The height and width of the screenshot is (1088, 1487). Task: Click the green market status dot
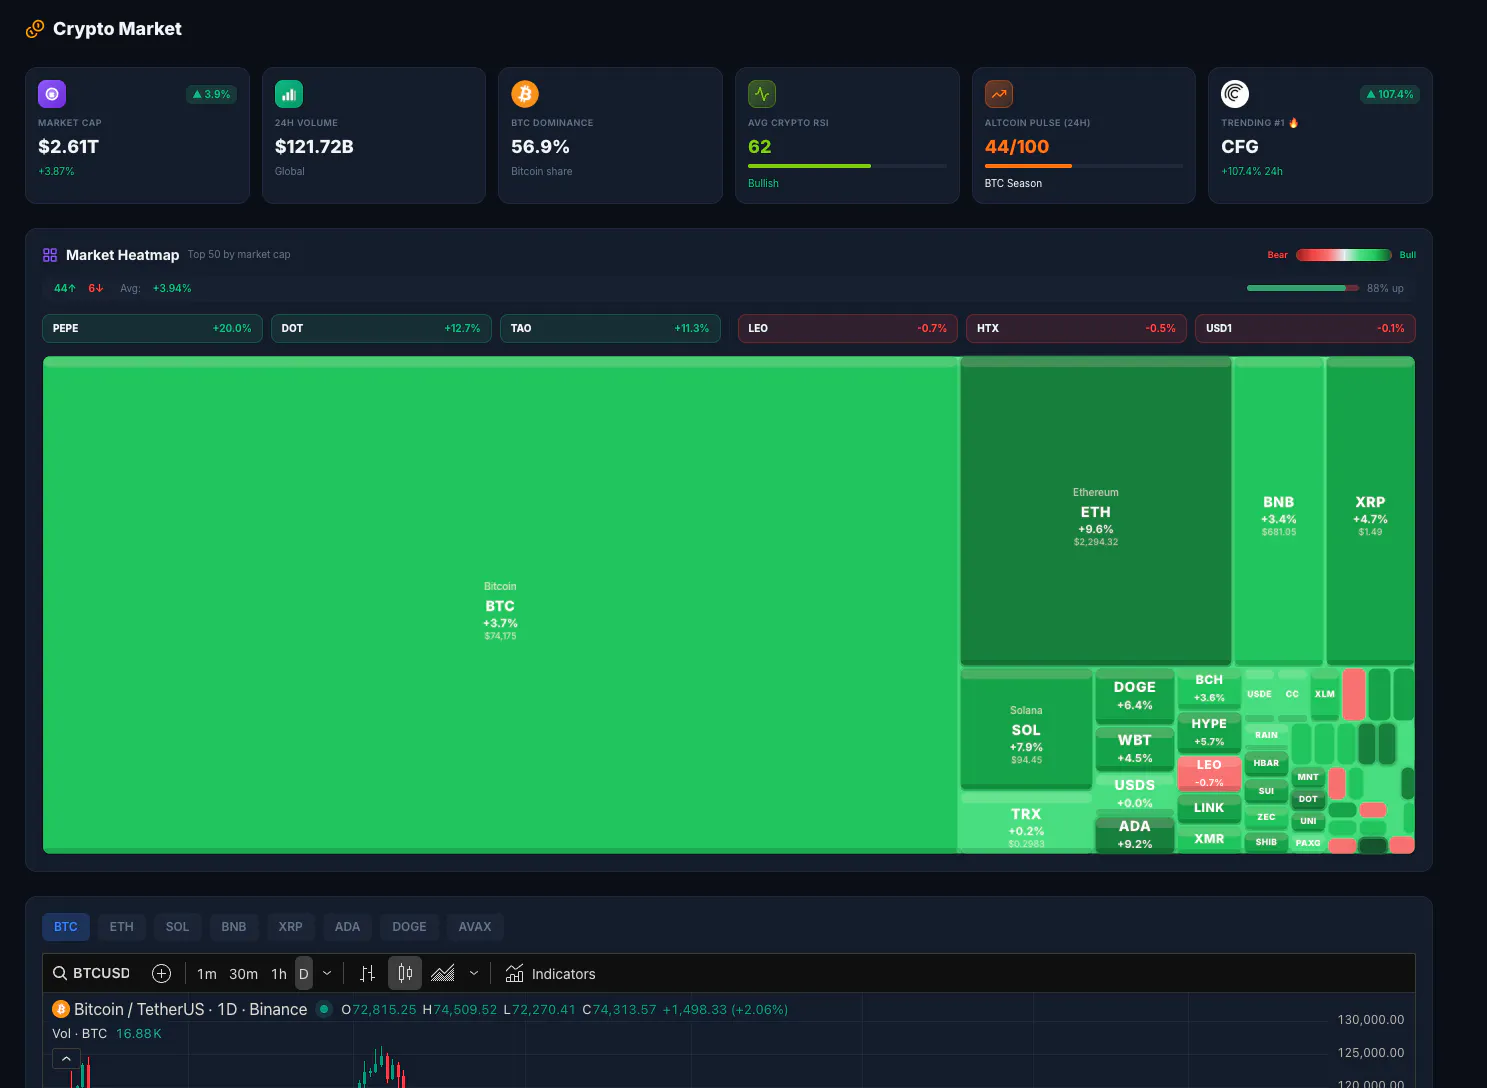(x=324, y=1009)
